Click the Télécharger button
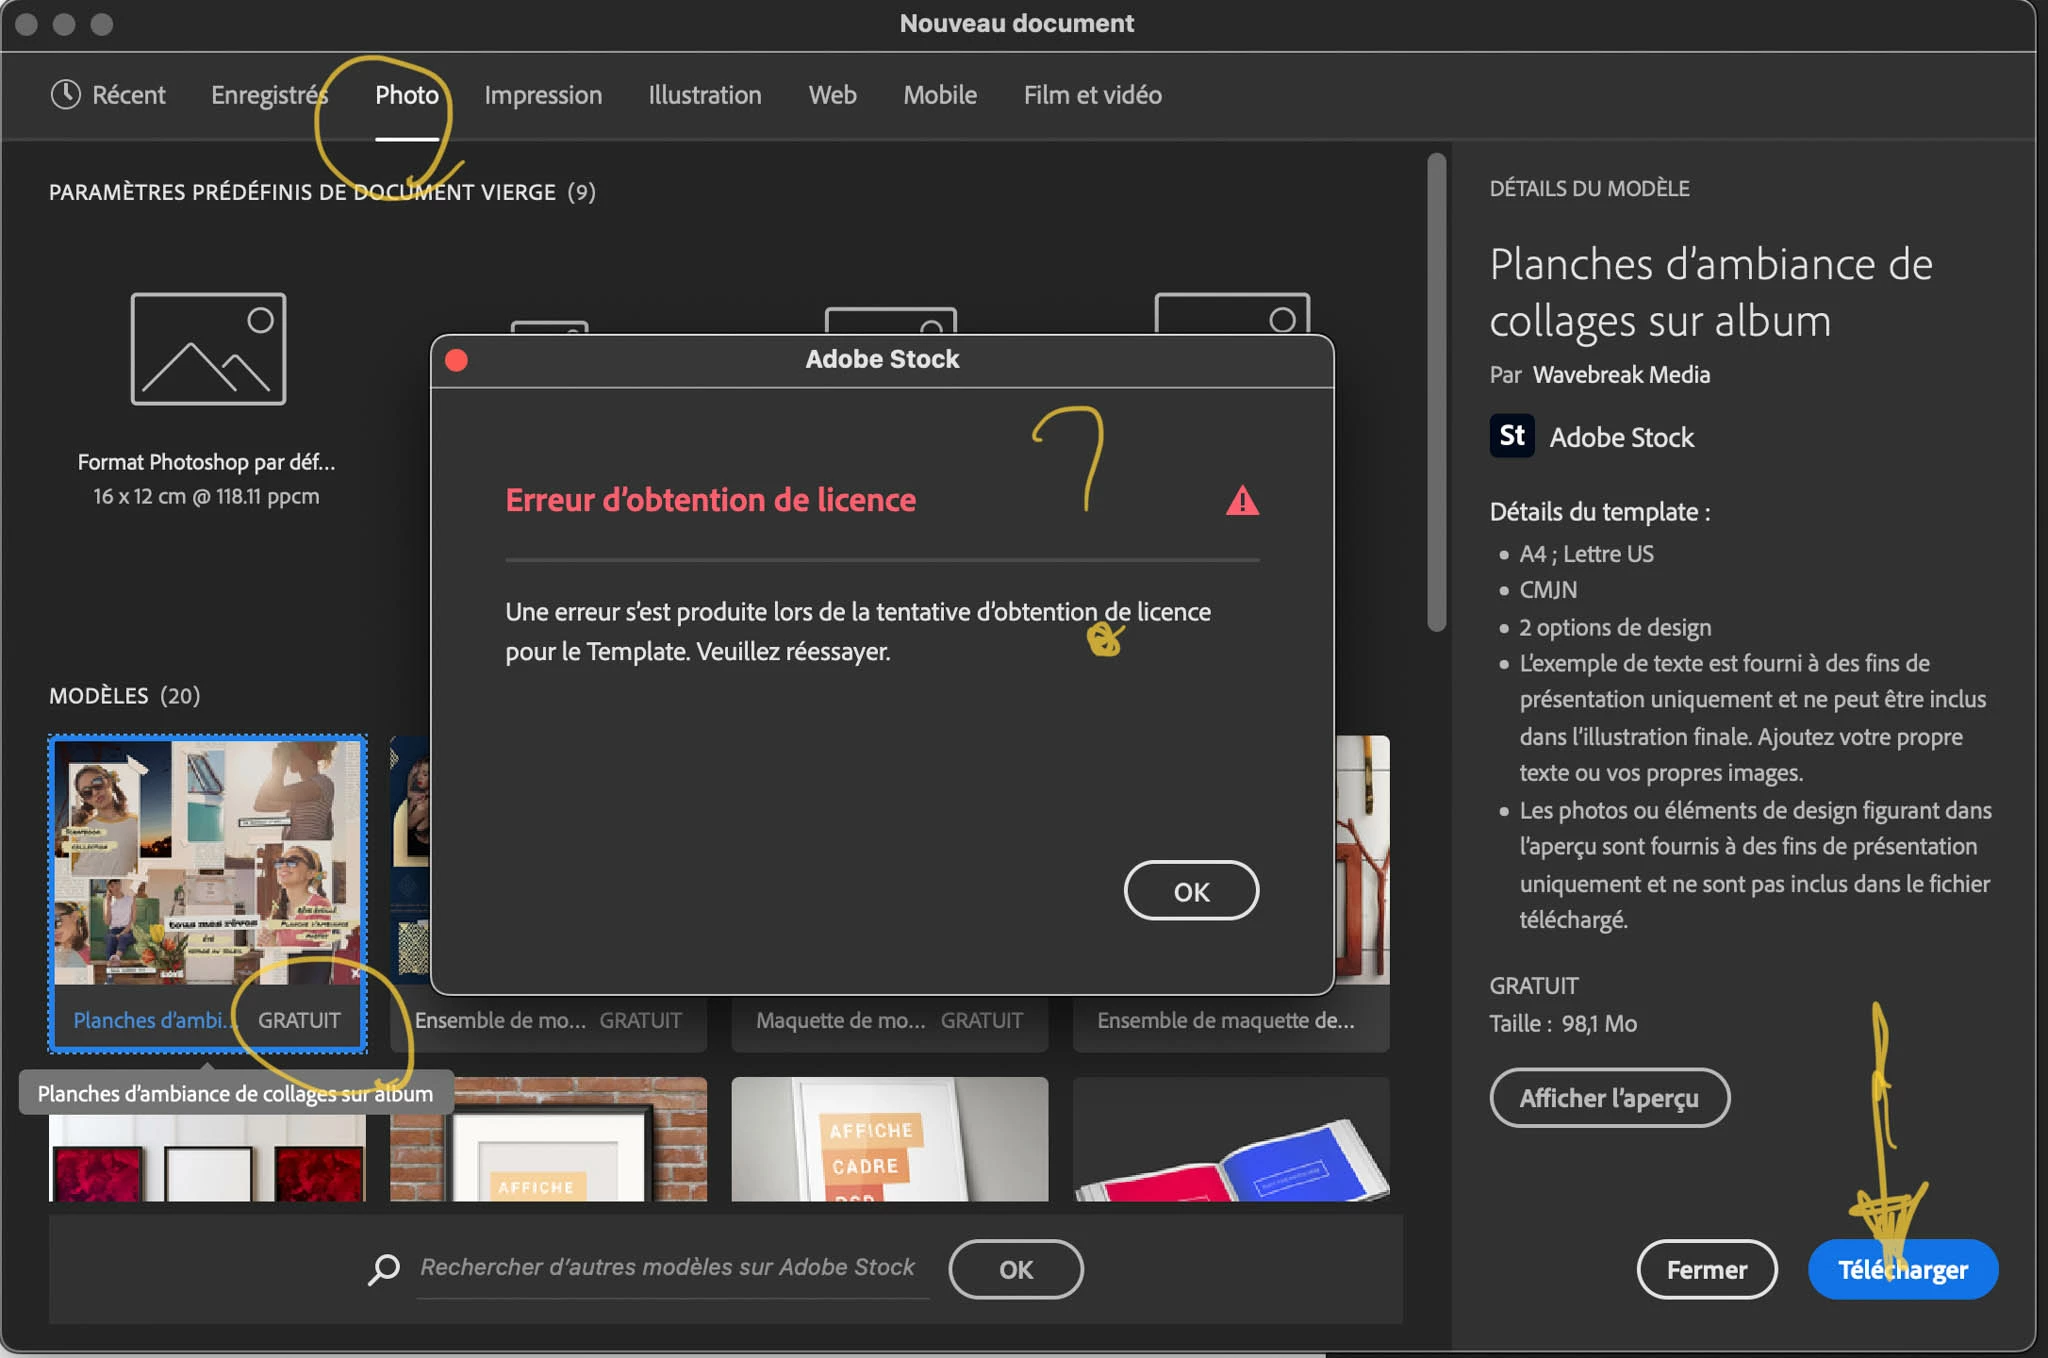Screen dimensions: 2048x1358 [x=1902, y=1269]
